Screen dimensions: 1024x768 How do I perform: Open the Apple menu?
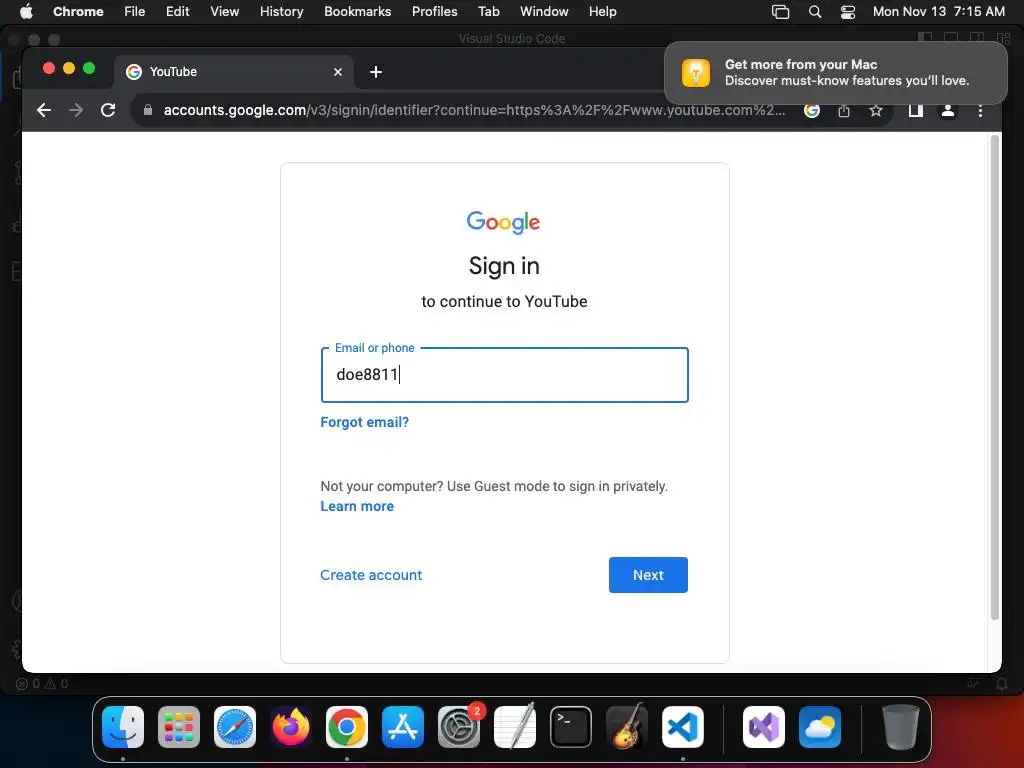coord(26,11)
